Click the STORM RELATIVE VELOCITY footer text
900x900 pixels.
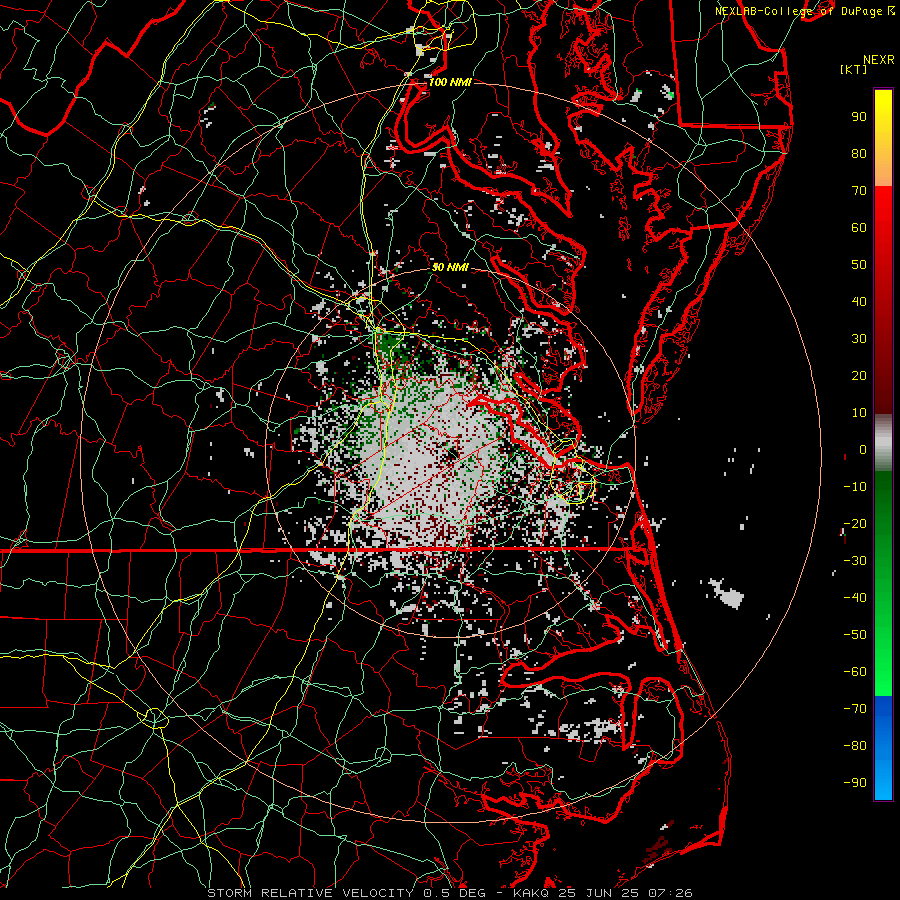click(310, 893)
